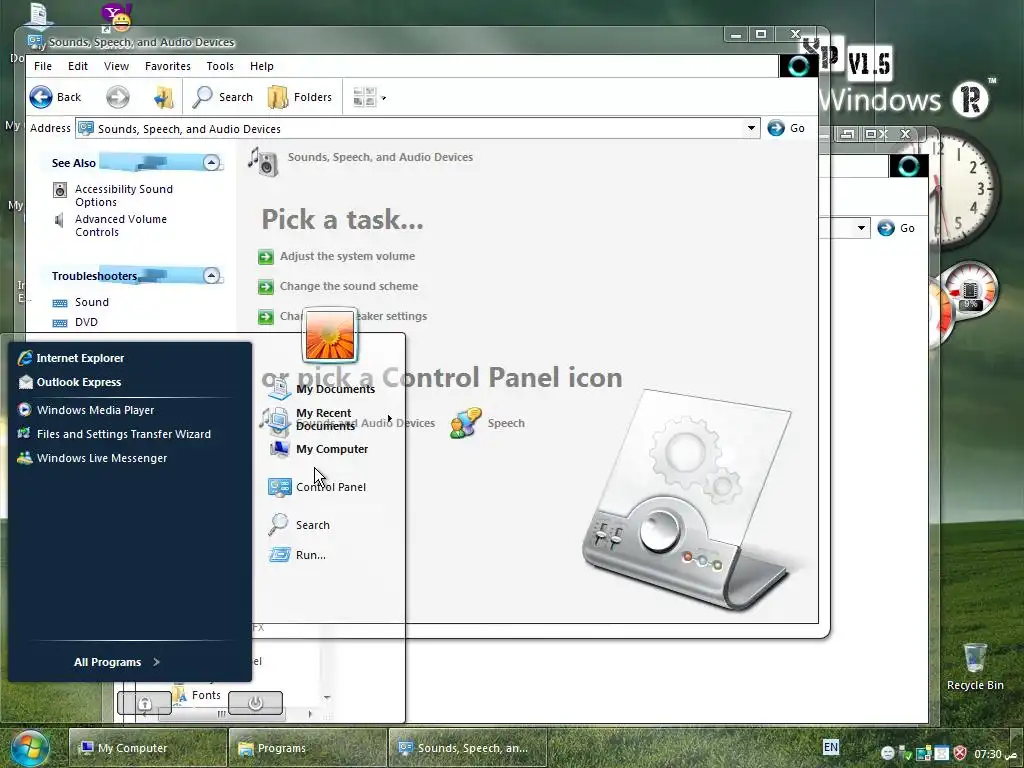Expand address dropdown in background window

click(861, 228)
